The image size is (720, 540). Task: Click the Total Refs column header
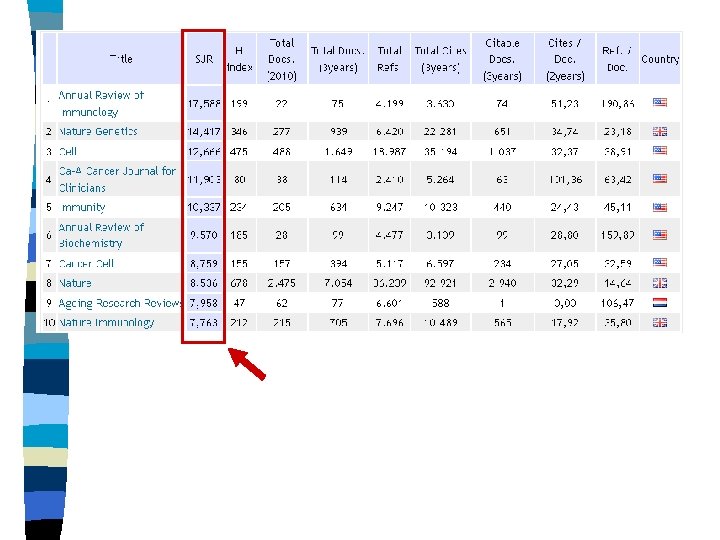click(x=389, y=59)
